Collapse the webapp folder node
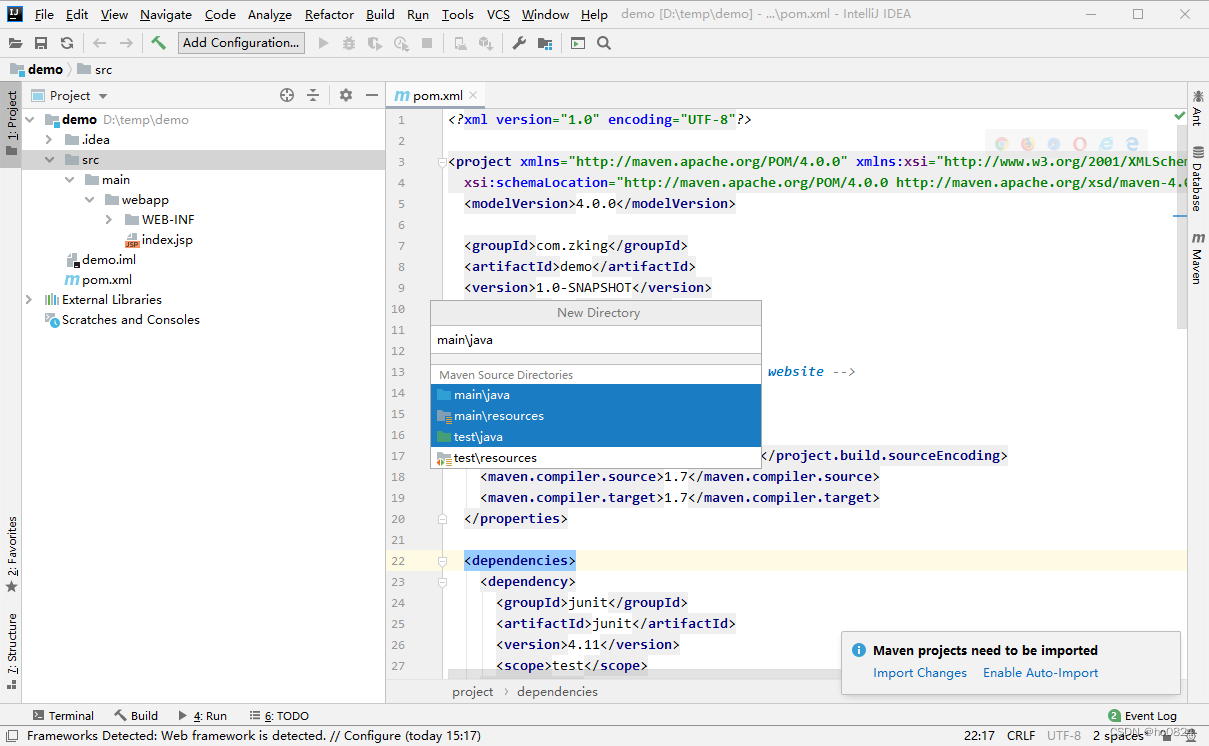1209x746 pixels. click(89, 200)
